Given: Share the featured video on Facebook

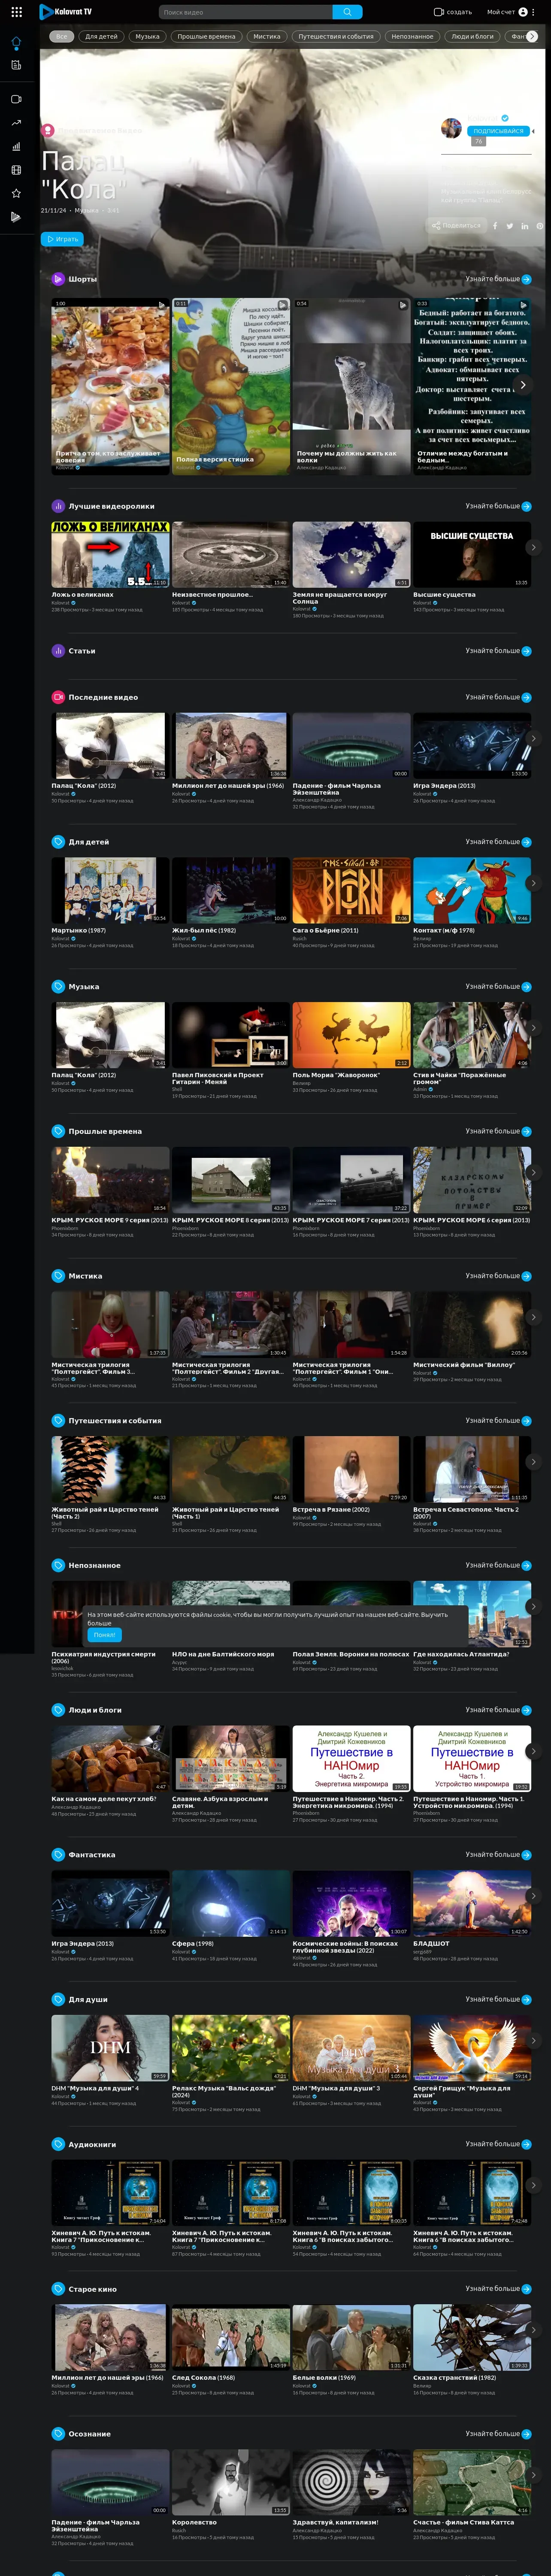Looking at the screenshot, I should [495, 226].
